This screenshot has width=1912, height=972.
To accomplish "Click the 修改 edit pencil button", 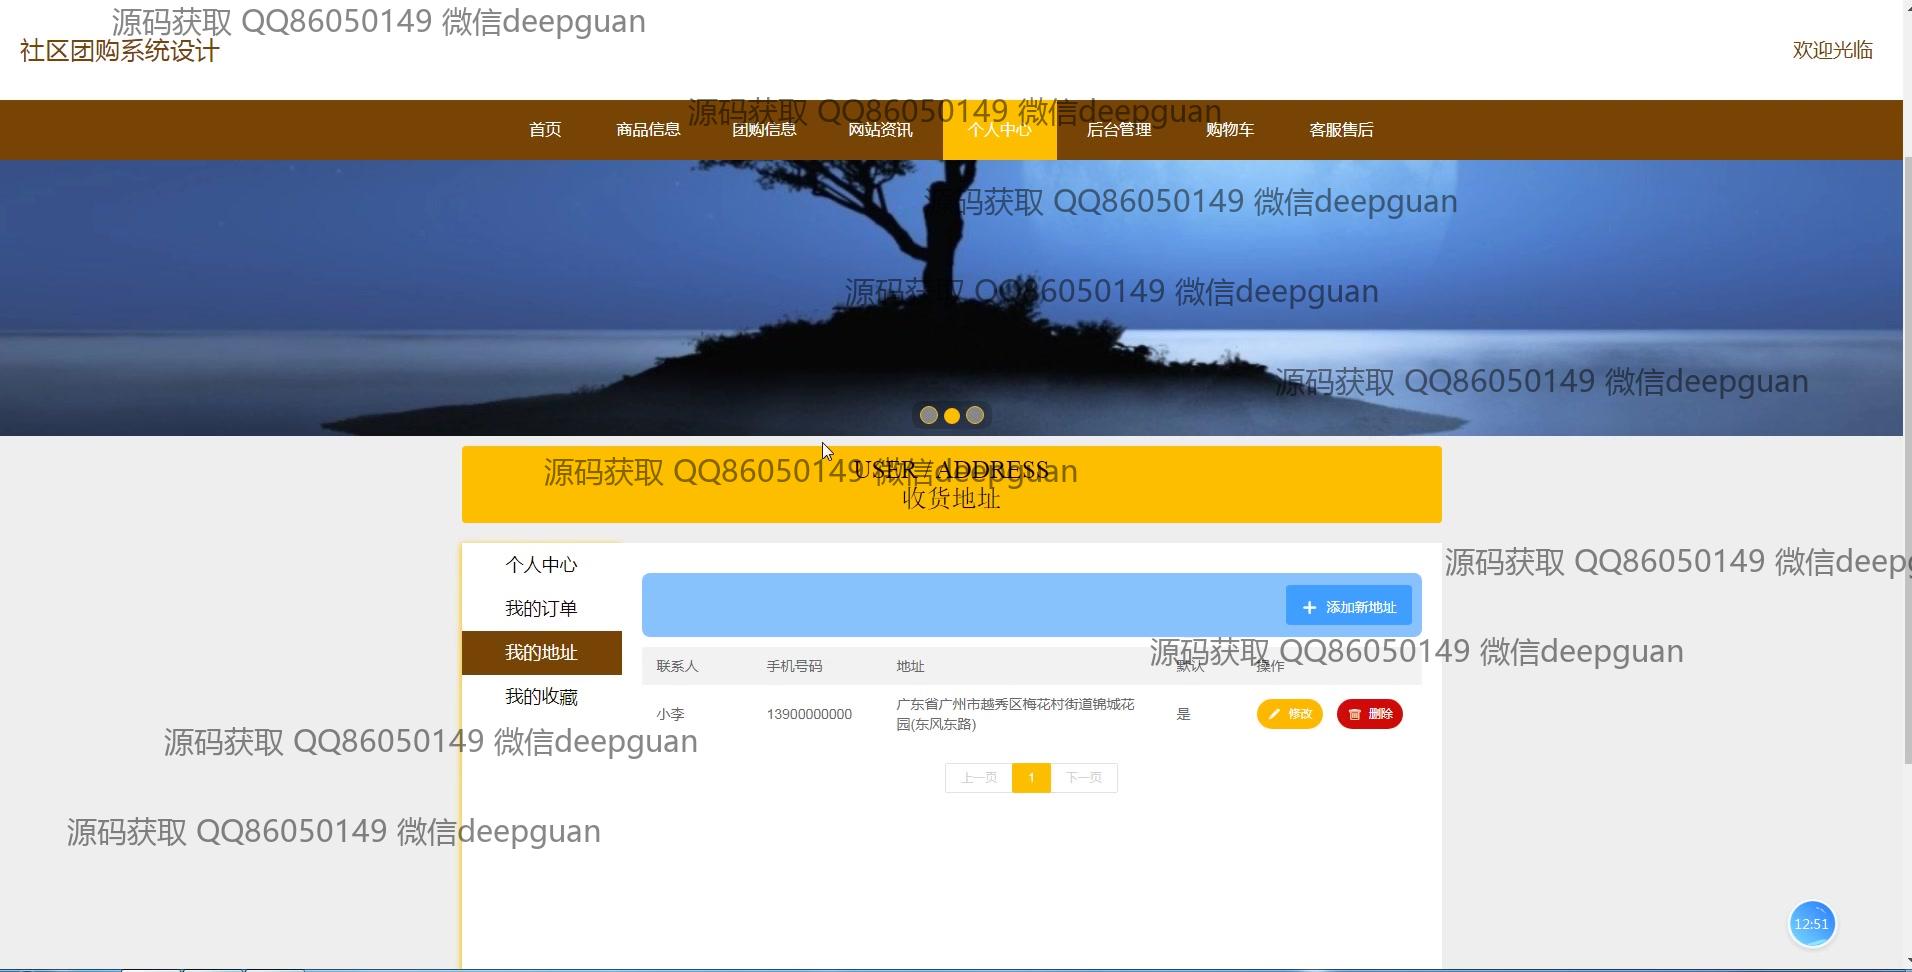I will (x=1289, y=714).
